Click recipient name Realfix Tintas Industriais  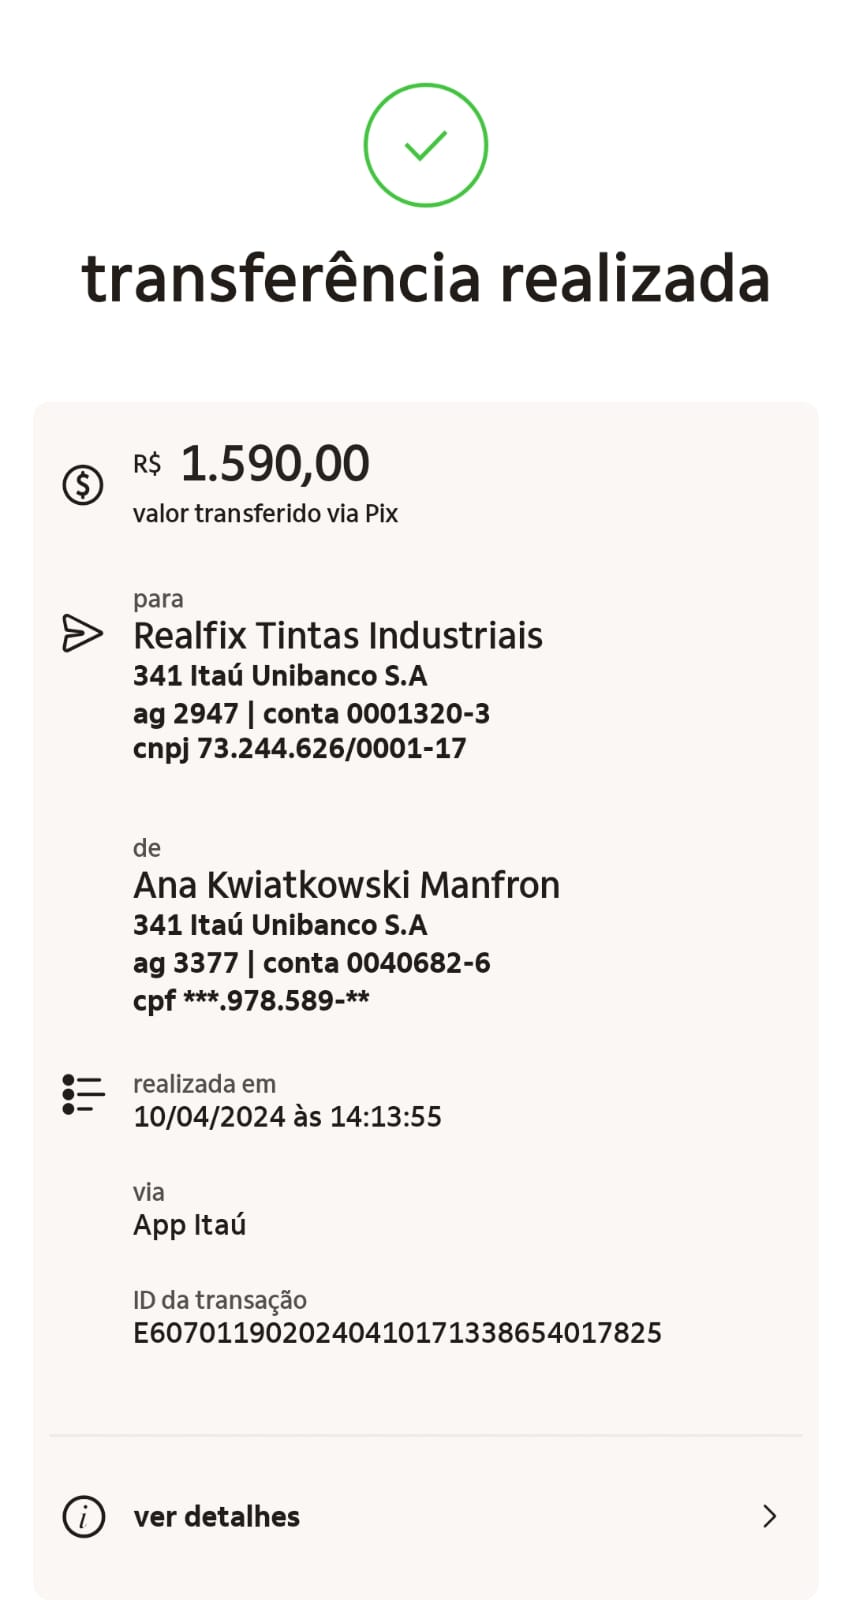337,636
